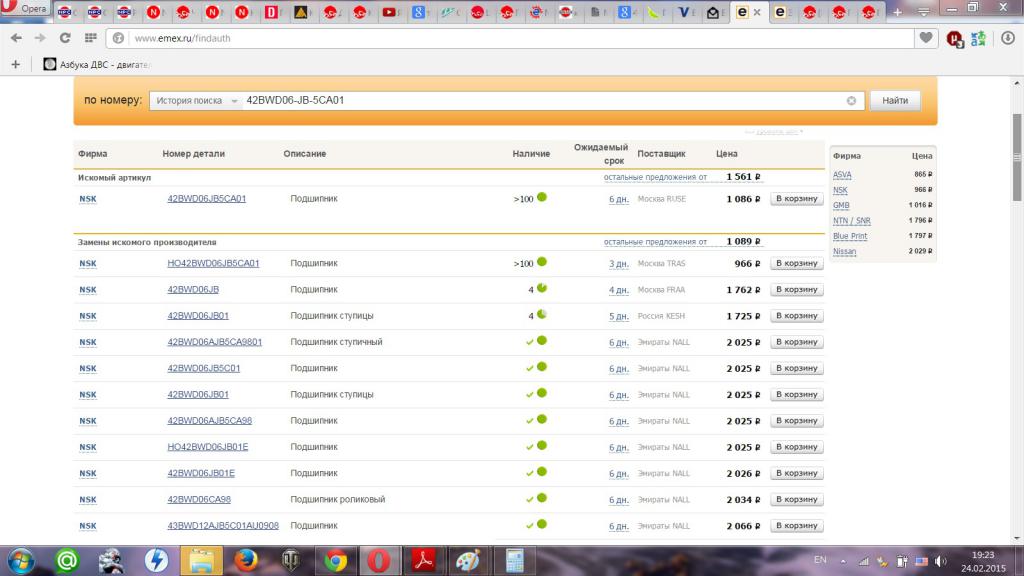Image resolution: width=1024 pixels, height=576 pixels.
Task: Open Opera menu button
Action: point(25,8)
